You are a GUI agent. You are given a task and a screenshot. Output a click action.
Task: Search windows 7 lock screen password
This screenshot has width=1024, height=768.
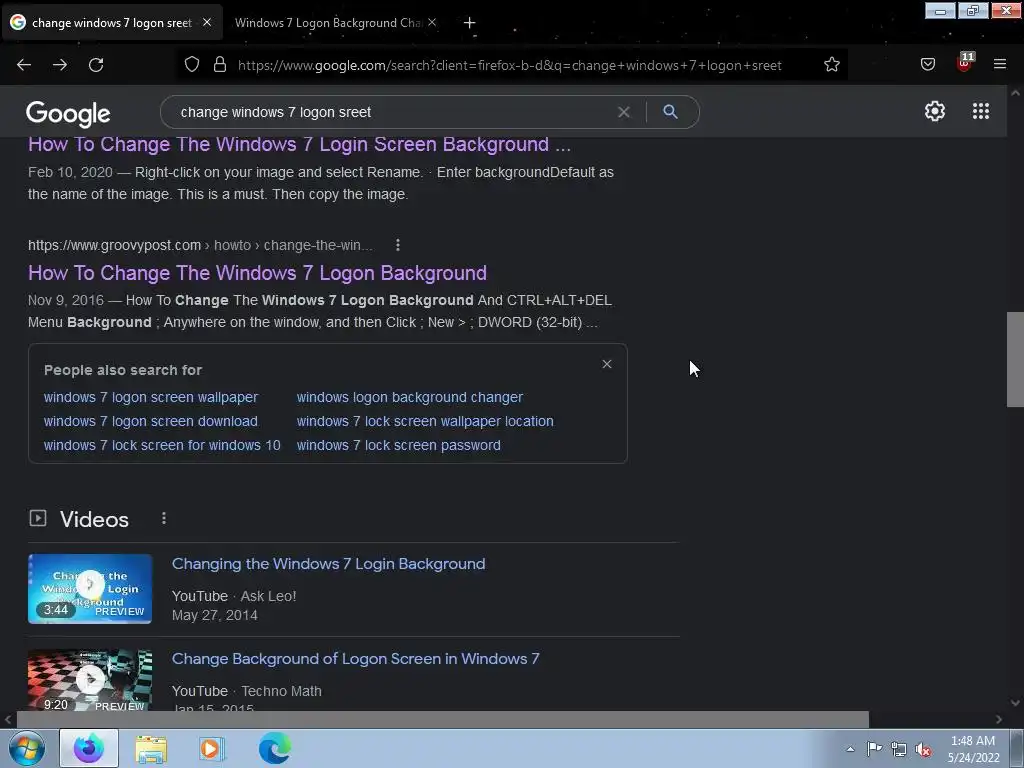click(398, 445)
